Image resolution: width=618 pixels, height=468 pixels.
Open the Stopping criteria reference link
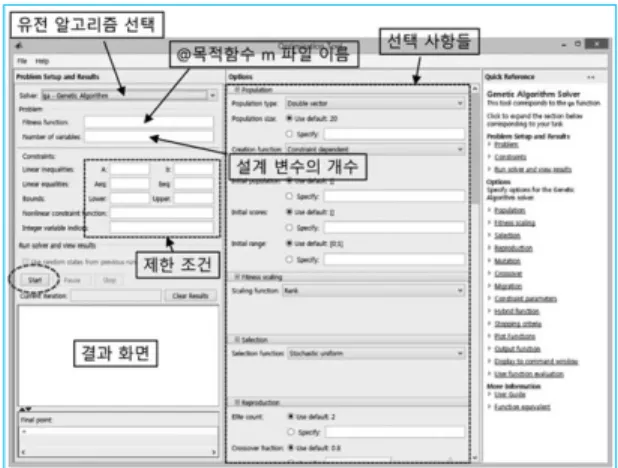click(x=518, y=324)
